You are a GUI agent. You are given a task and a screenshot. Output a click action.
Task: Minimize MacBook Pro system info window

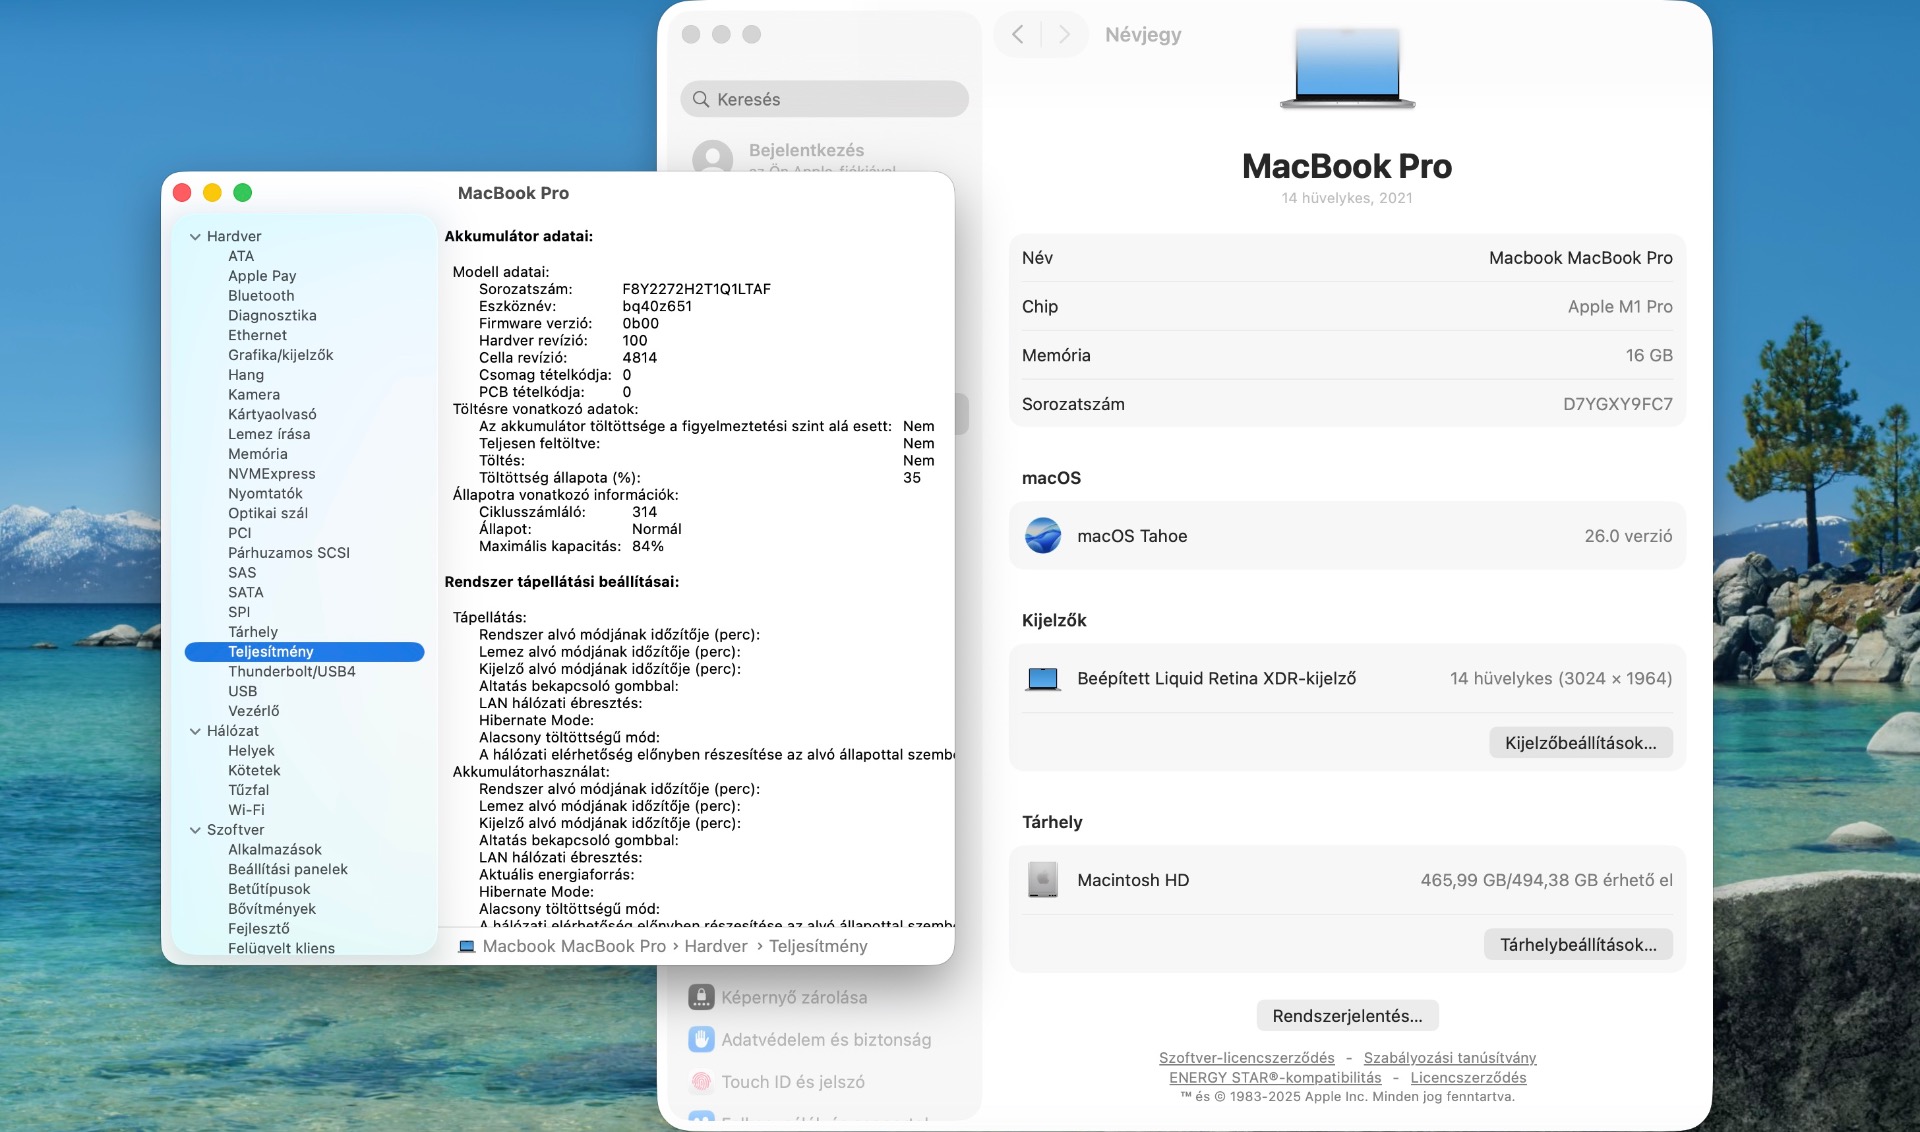click(212, 193)
